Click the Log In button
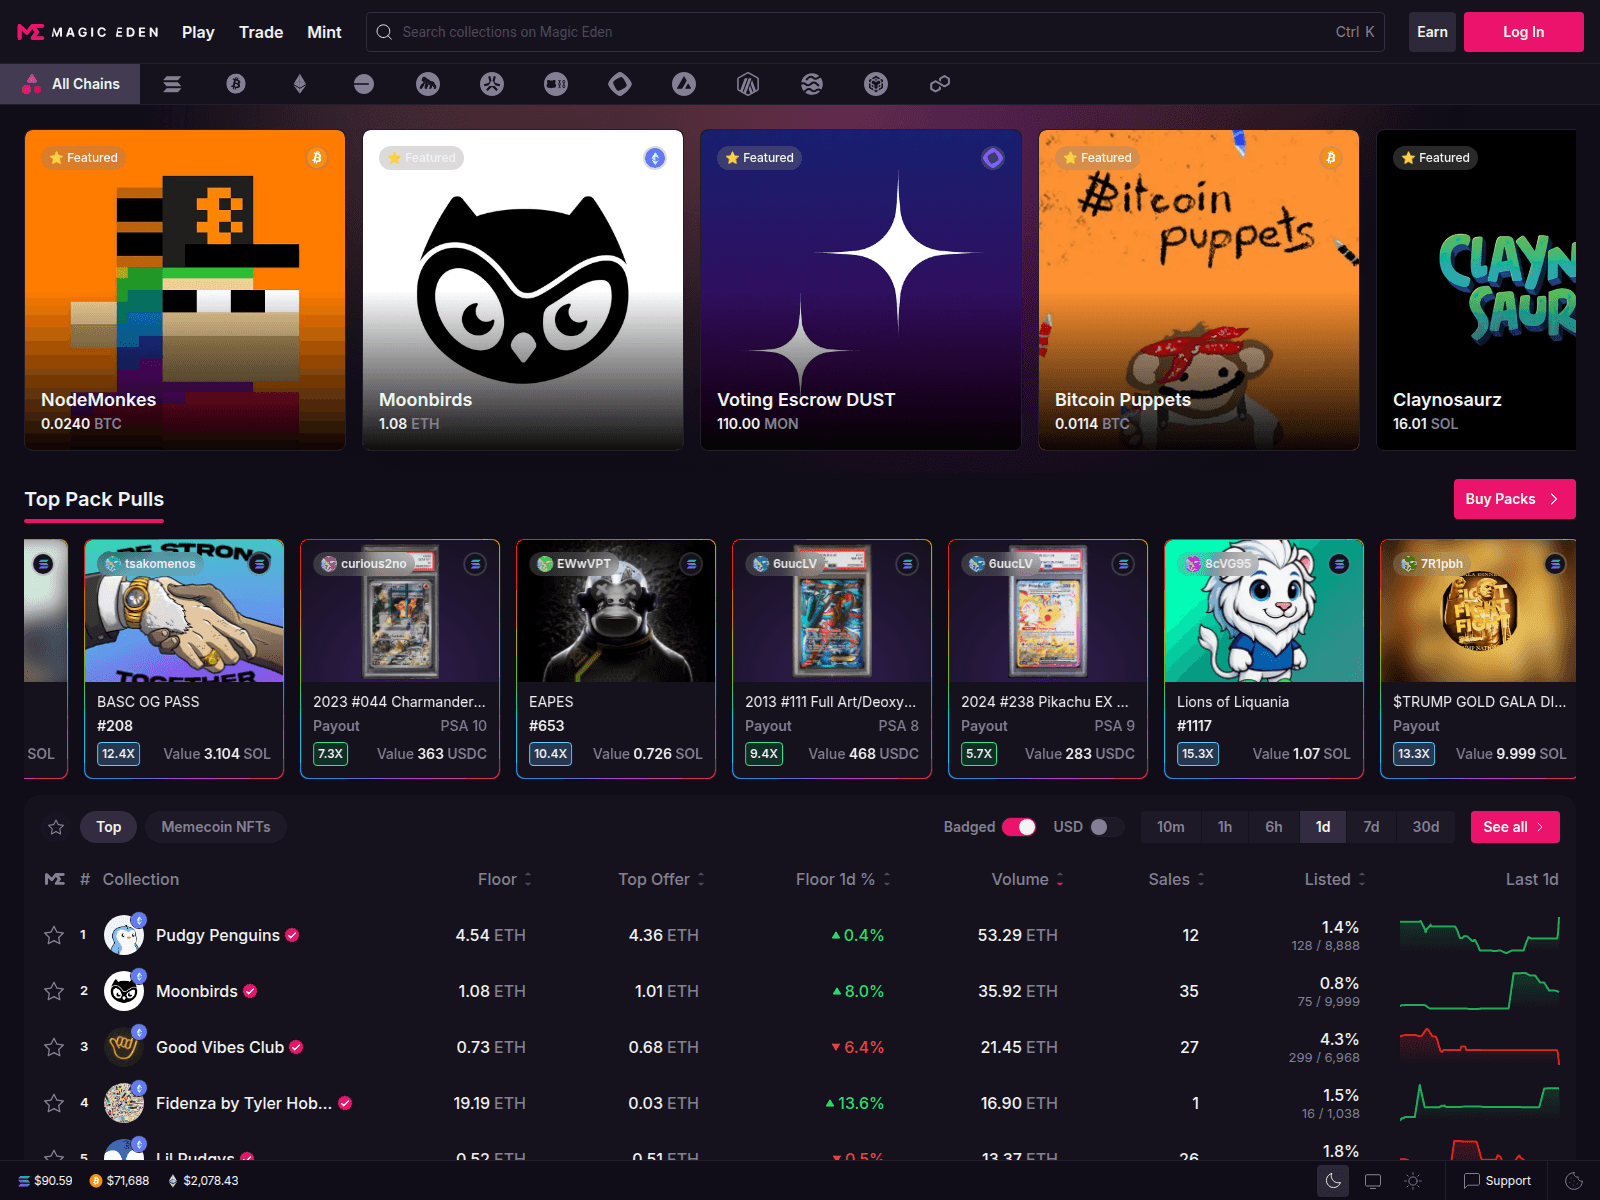Screen dimensions: 1600x1200 click(1524, 32)
